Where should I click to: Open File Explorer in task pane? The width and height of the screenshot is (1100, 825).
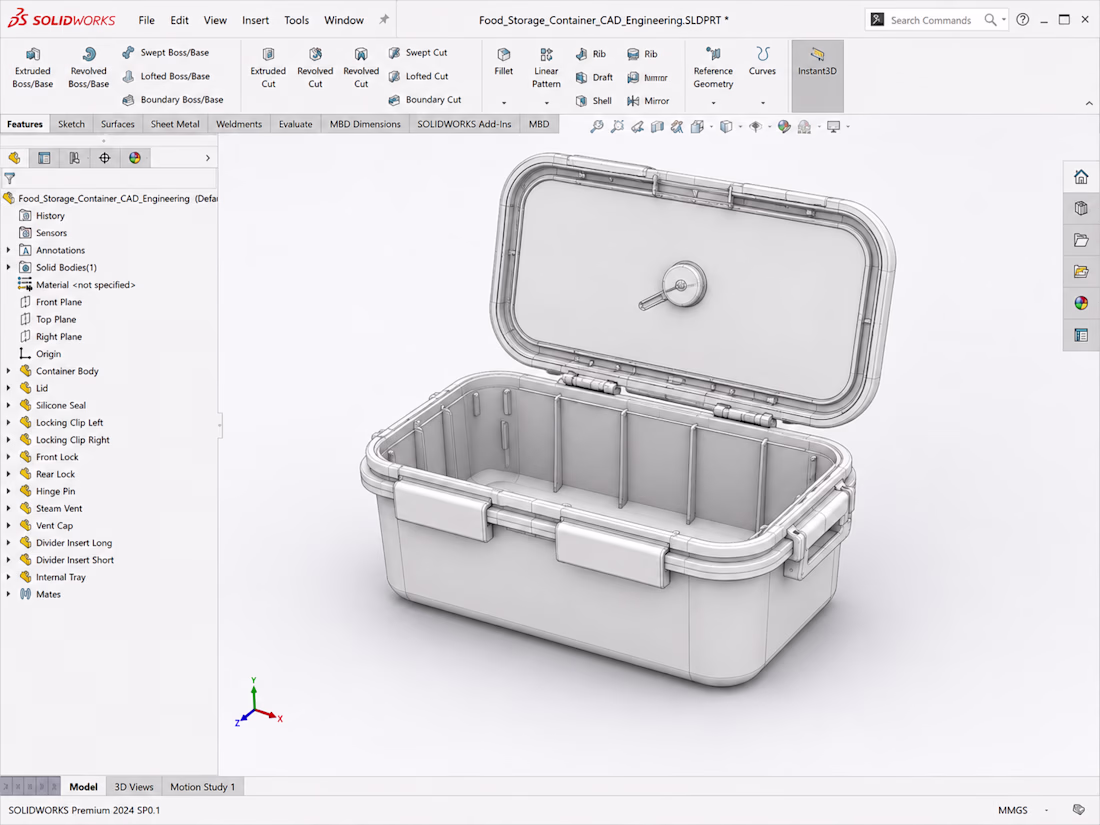[1081, 240]
